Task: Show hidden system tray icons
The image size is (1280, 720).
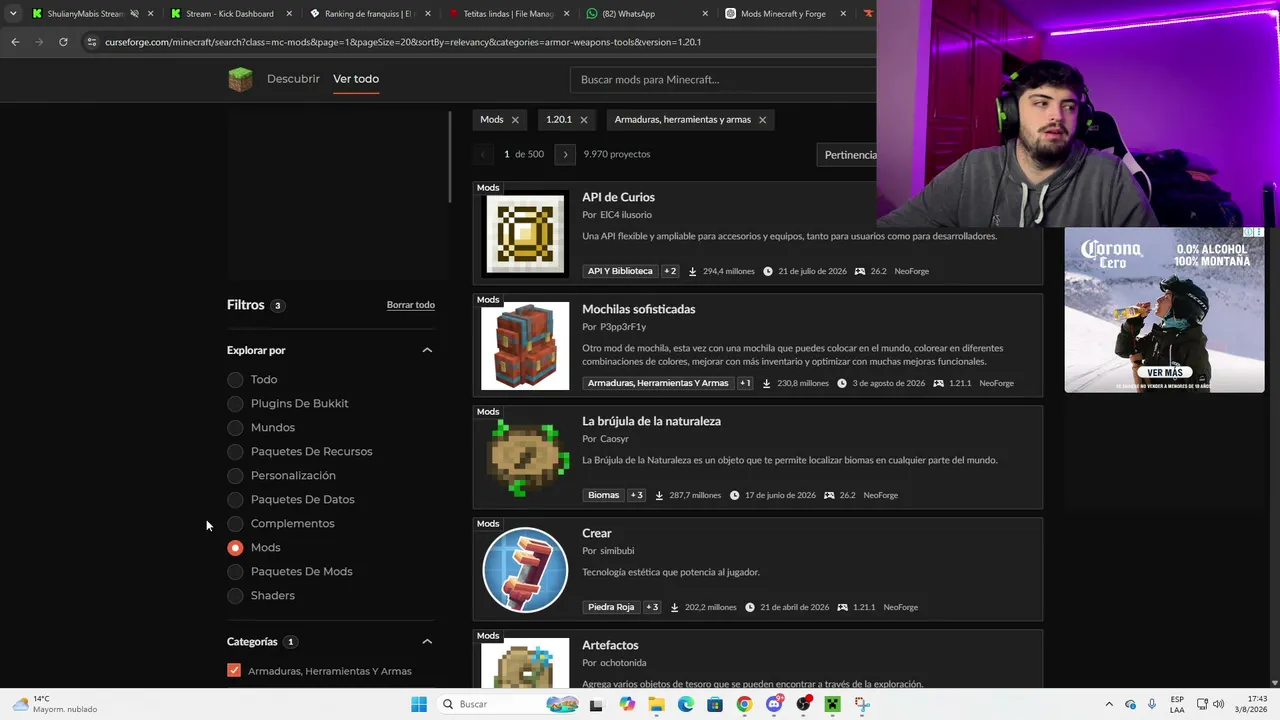Action: (x=1108, y=704)
